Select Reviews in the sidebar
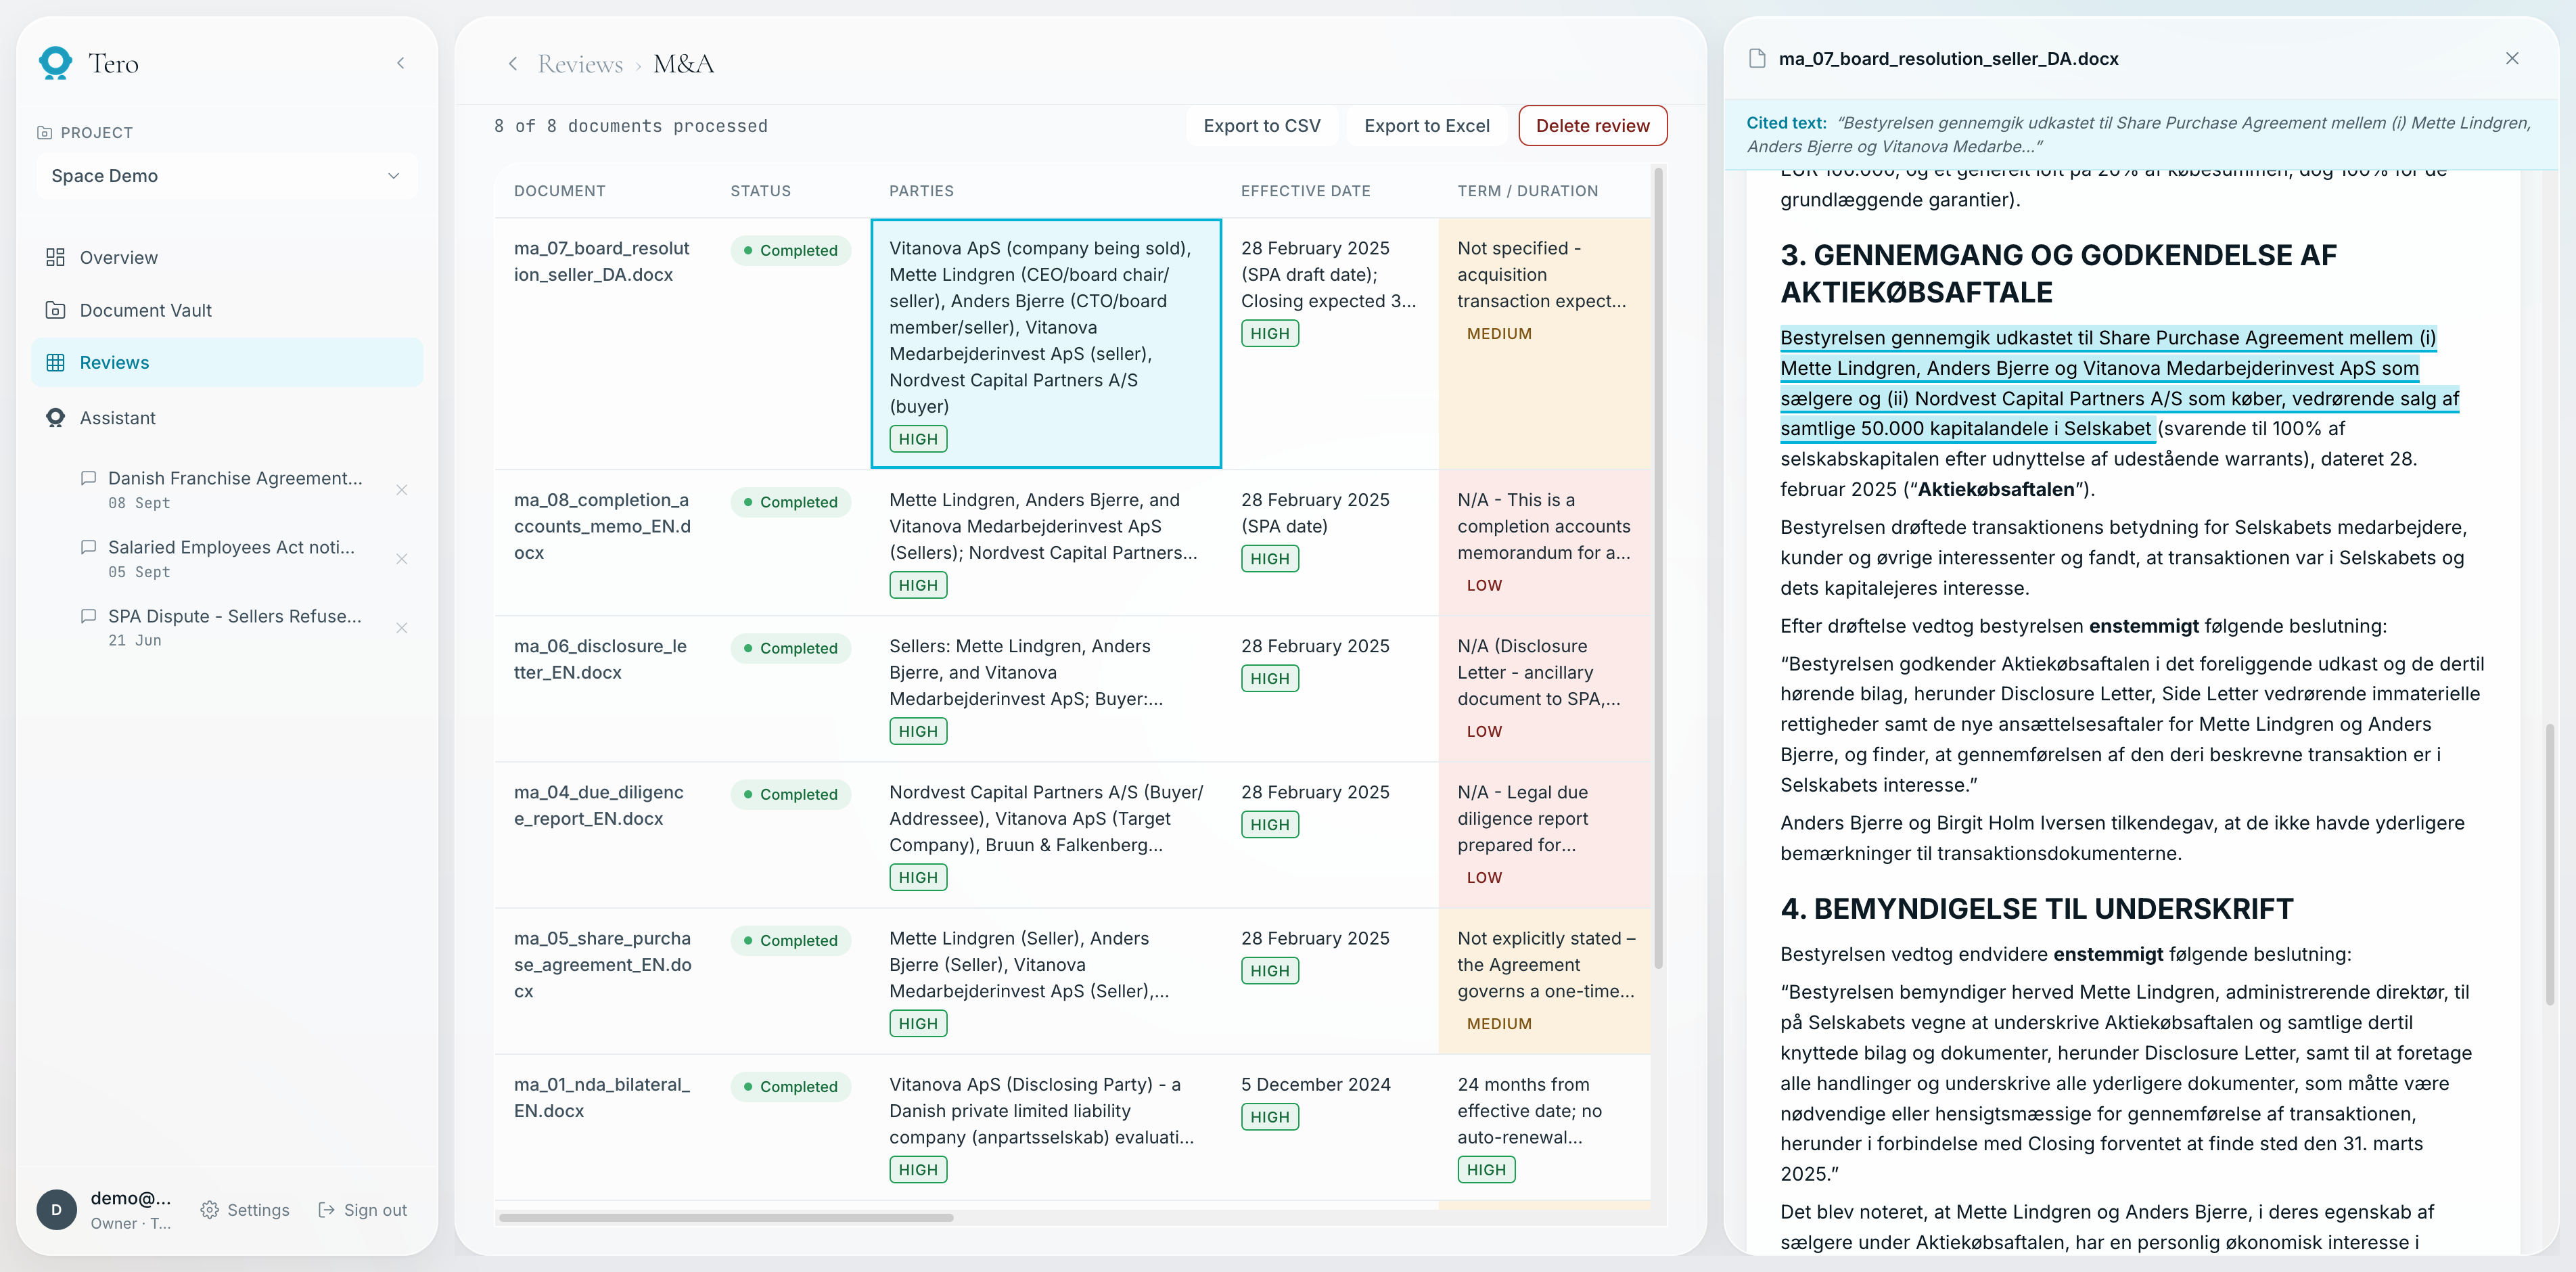This screenshot has height=1272, width=2576. coord(227,362)
